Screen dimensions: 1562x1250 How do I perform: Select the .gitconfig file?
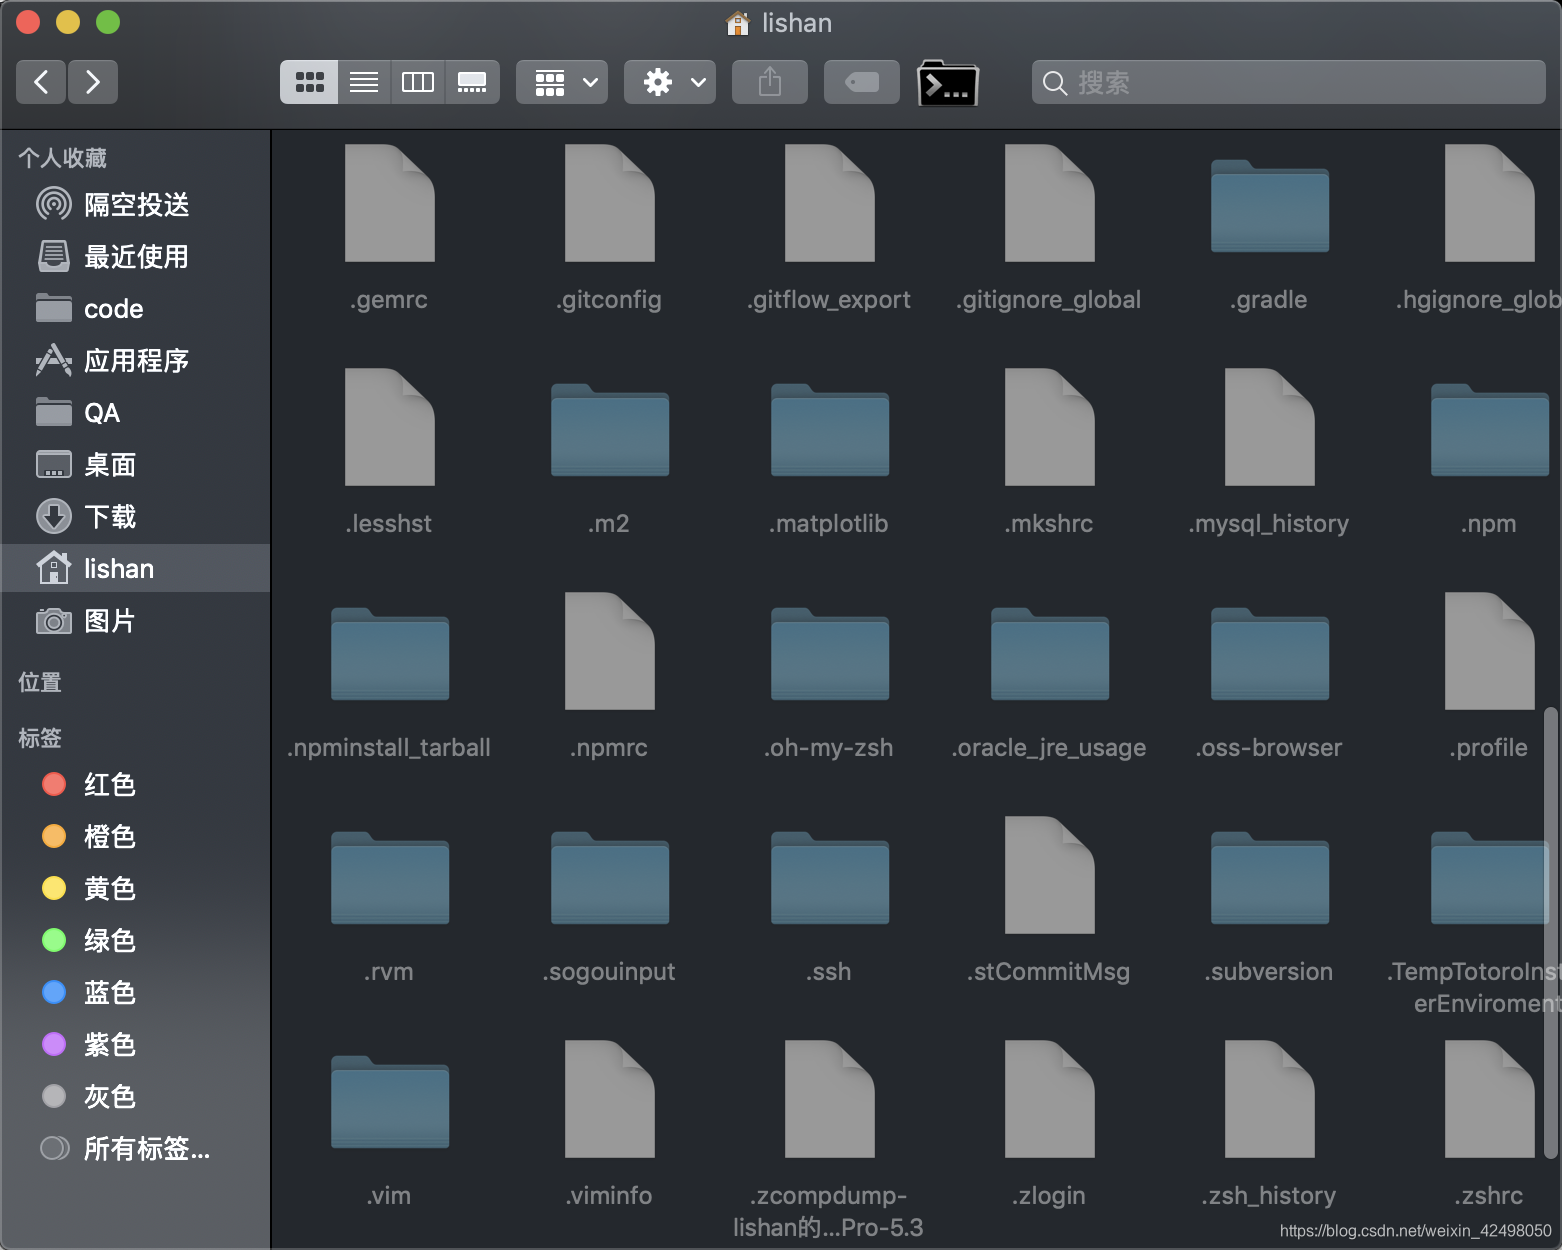coord(610,203)
